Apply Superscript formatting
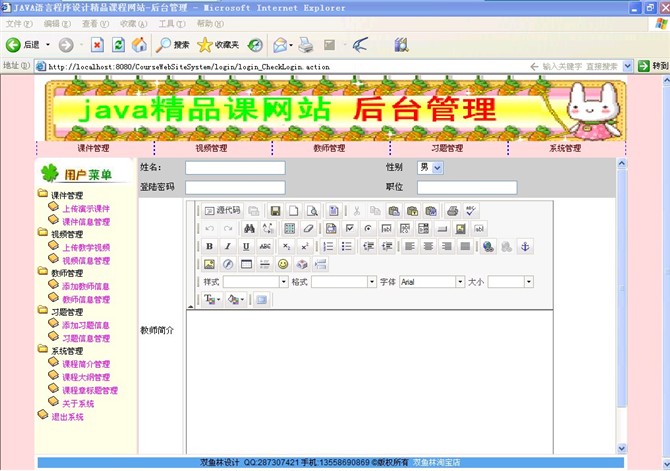 click(x=305, y=247)
